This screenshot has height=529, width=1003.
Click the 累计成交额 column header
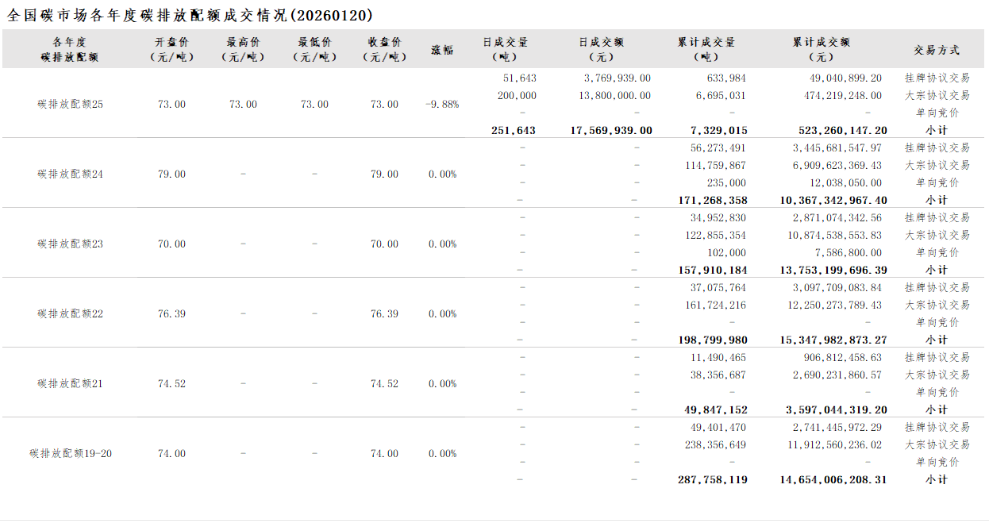(x=820, y=49)
